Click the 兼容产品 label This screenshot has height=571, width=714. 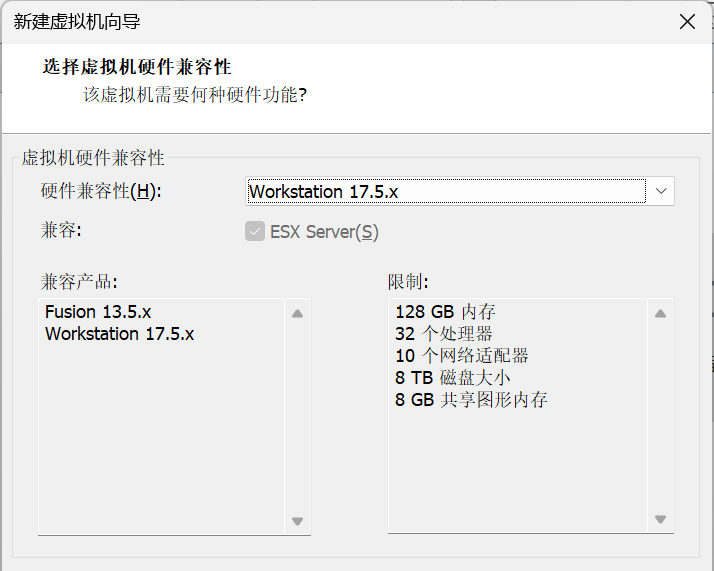pos(79,281)
